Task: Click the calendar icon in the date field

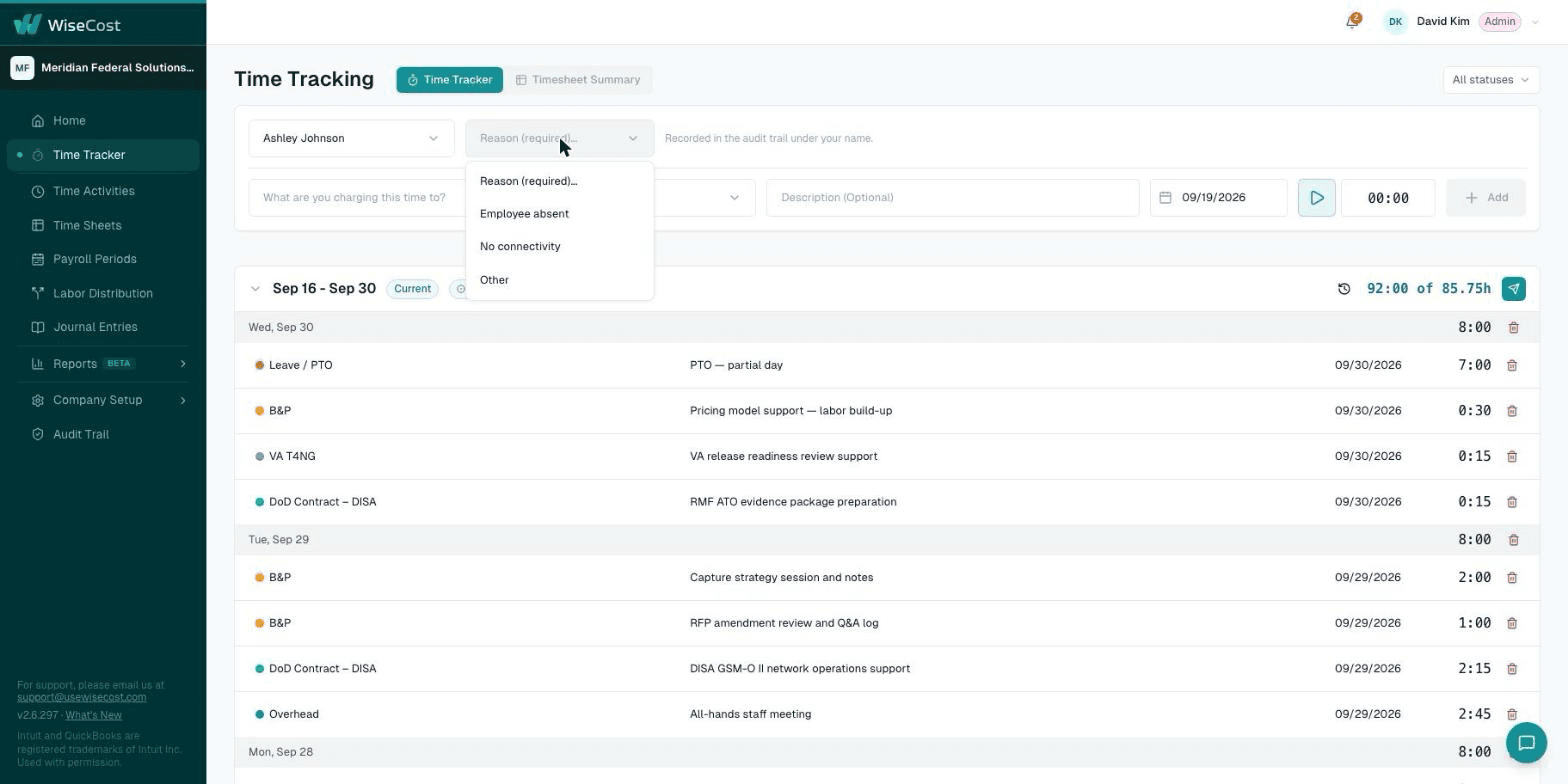Action: (x=1165, y=198)
